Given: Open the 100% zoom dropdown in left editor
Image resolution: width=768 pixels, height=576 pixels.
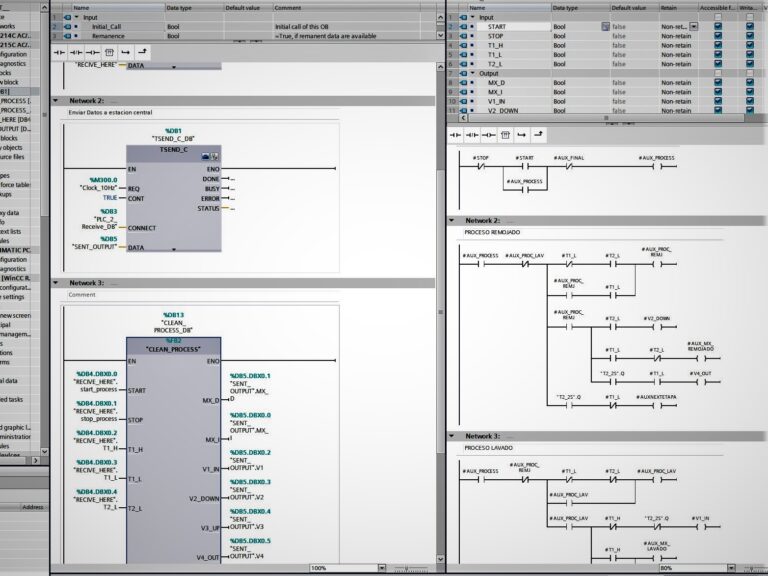Looking at the screenshot, I should pyautogui.click(x=383, y=568).
